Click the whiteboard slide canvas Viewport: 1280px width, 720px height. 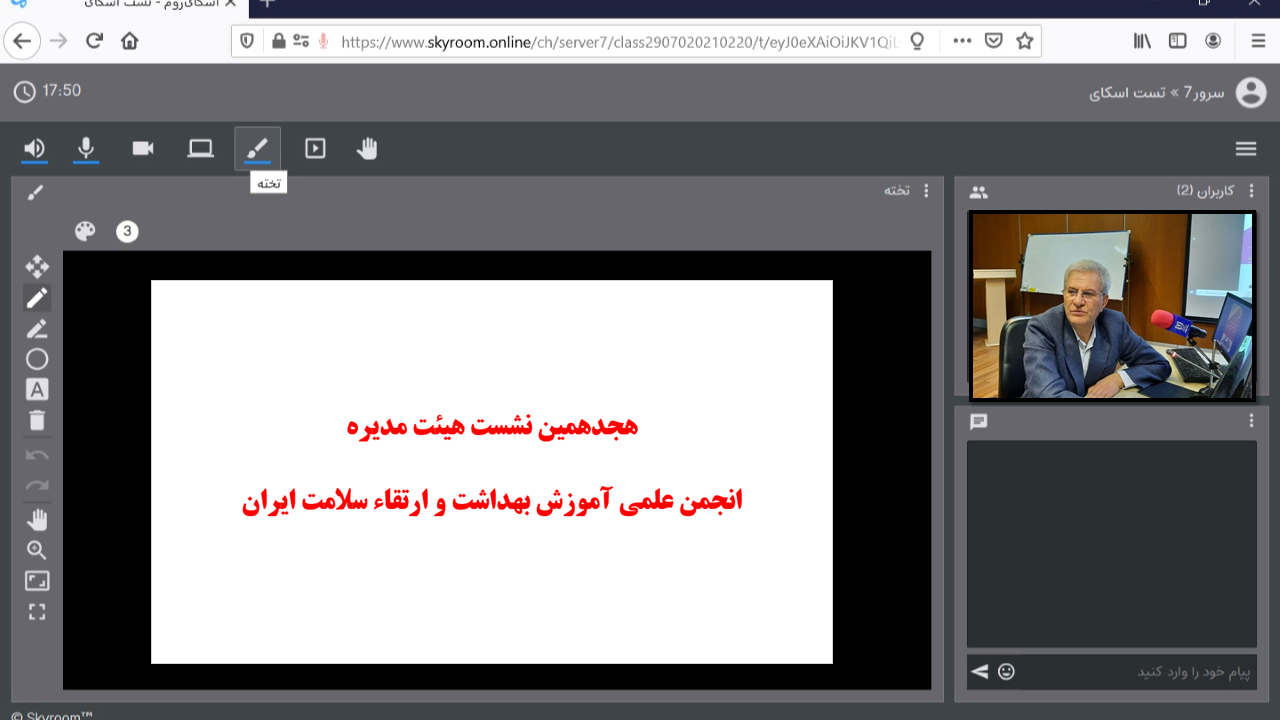(492, 472)
